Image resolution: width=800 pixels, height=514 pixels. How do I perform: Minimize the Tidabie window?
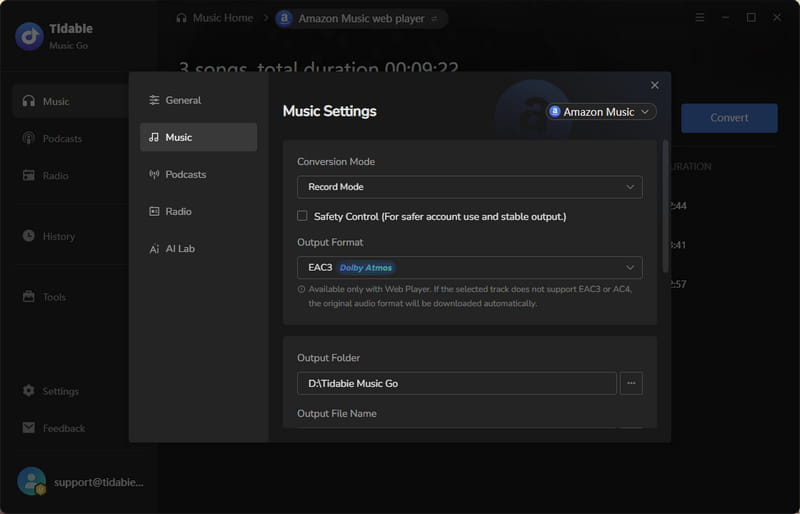725,18
